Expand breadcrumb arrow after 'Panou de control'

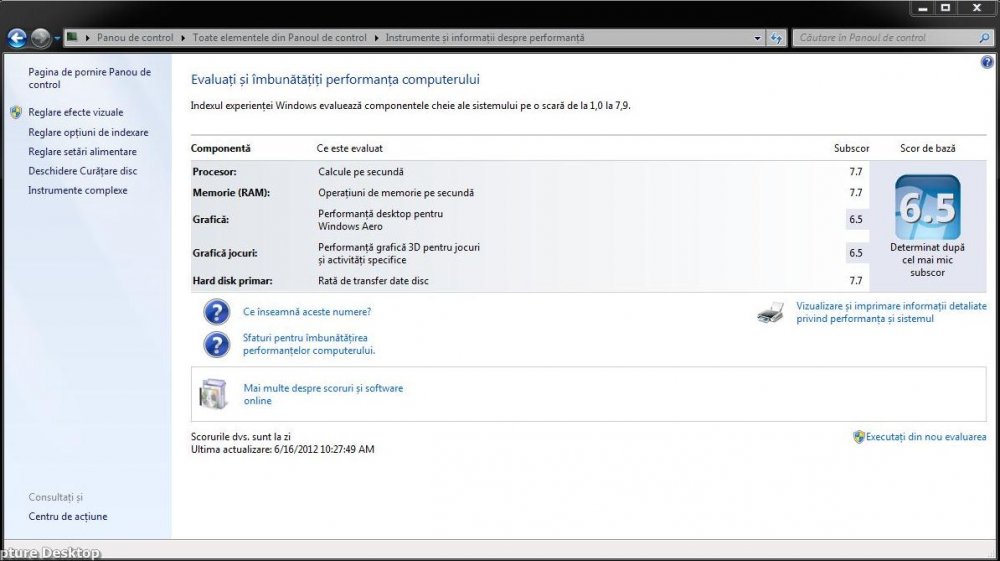[x=183, y=38]
